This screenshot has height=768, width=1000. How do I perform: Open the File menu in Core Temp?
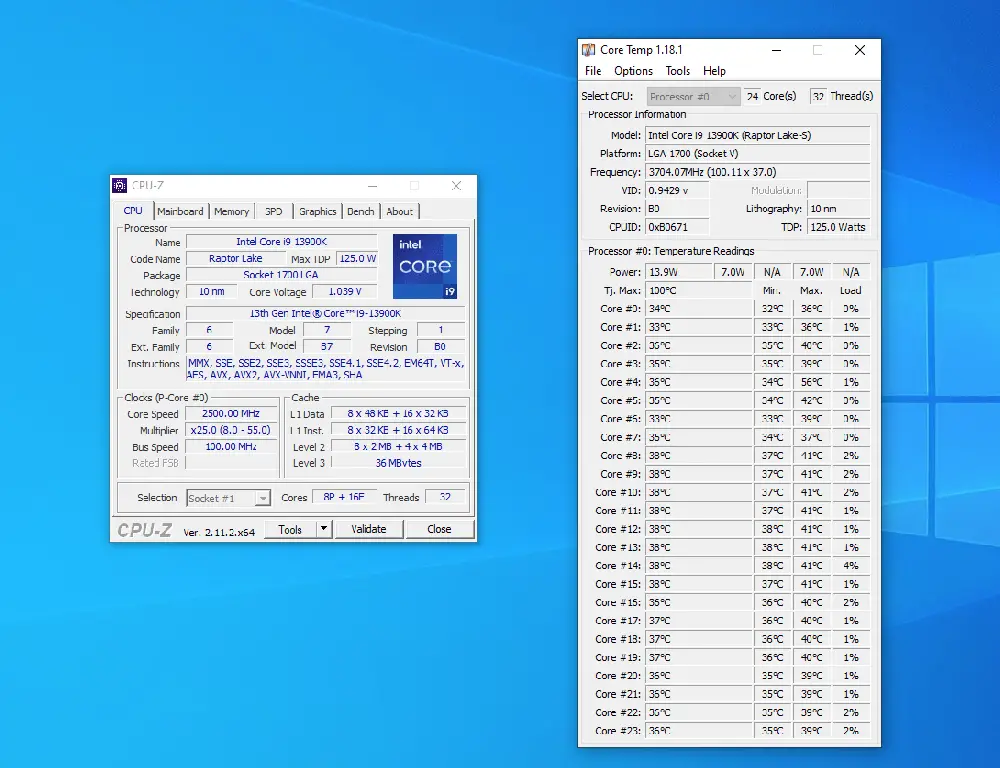click(x=593, y=71)
